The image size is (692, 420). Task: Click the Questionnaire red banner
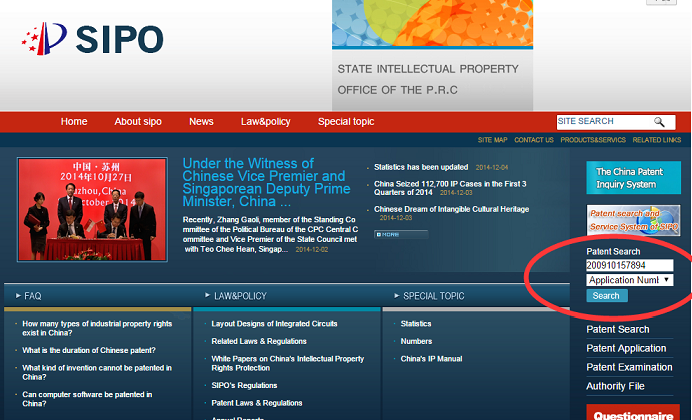click(633, 413)
